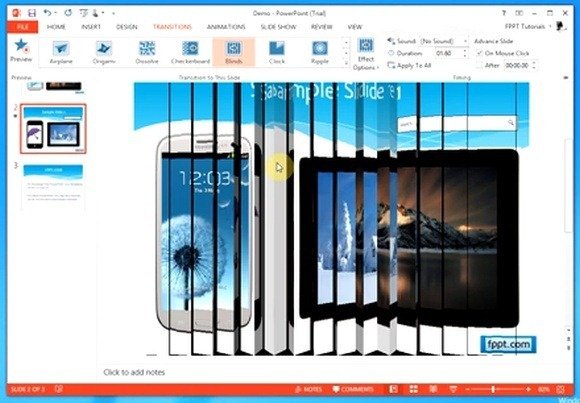Choose the Dissolve transition

pyautogui.click(x=147, y=52)
